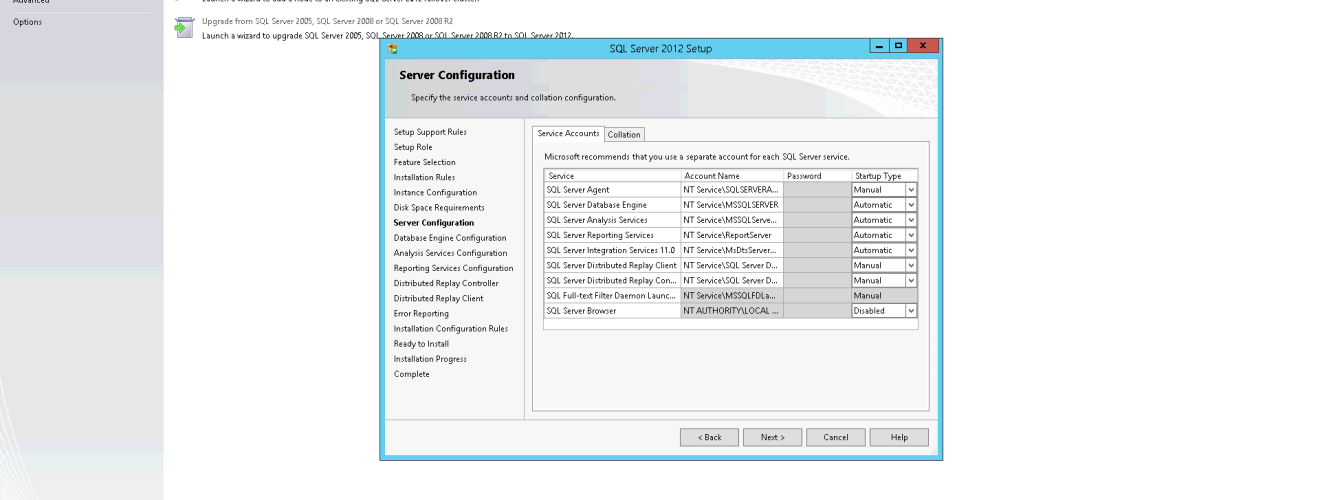
Task: Open Distributed Replay Client startup type dropdown
Action: point(911,266)
